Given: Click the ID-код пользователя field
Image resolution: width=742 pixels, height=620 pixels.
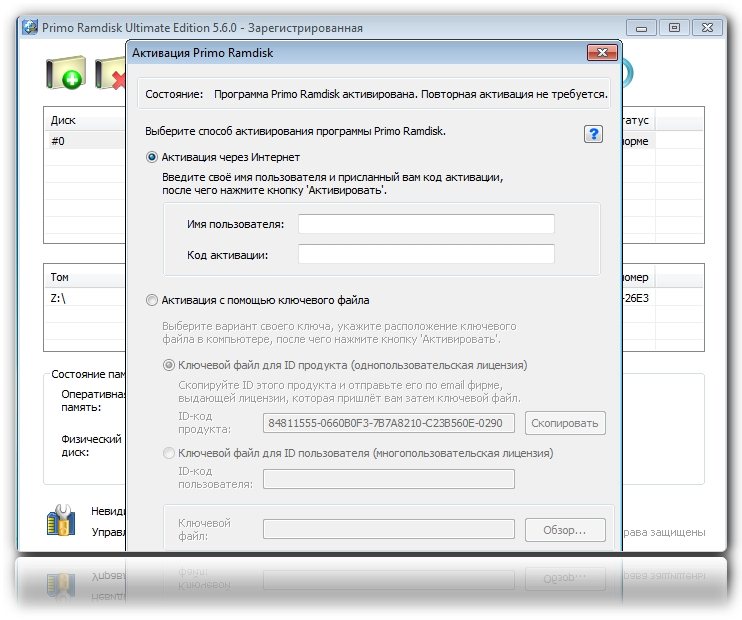Looking at the screenshot, I should coord(388,479).
